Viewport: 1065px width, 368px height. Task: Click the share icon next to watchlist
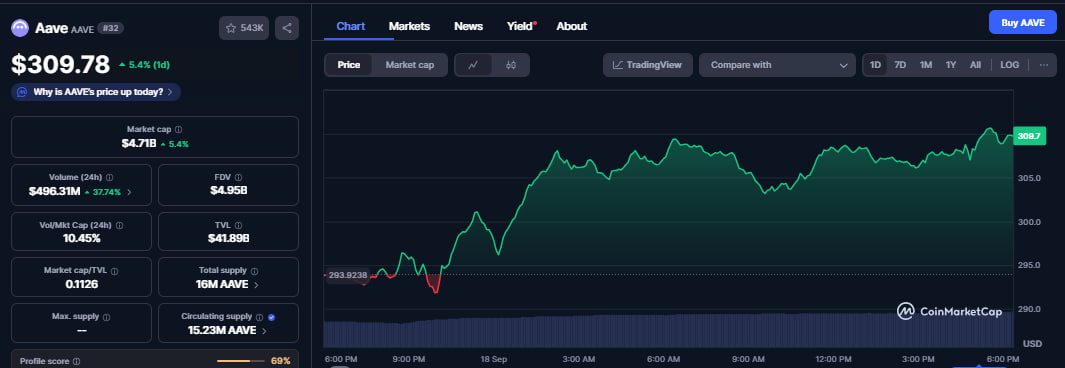pos(287,28)
